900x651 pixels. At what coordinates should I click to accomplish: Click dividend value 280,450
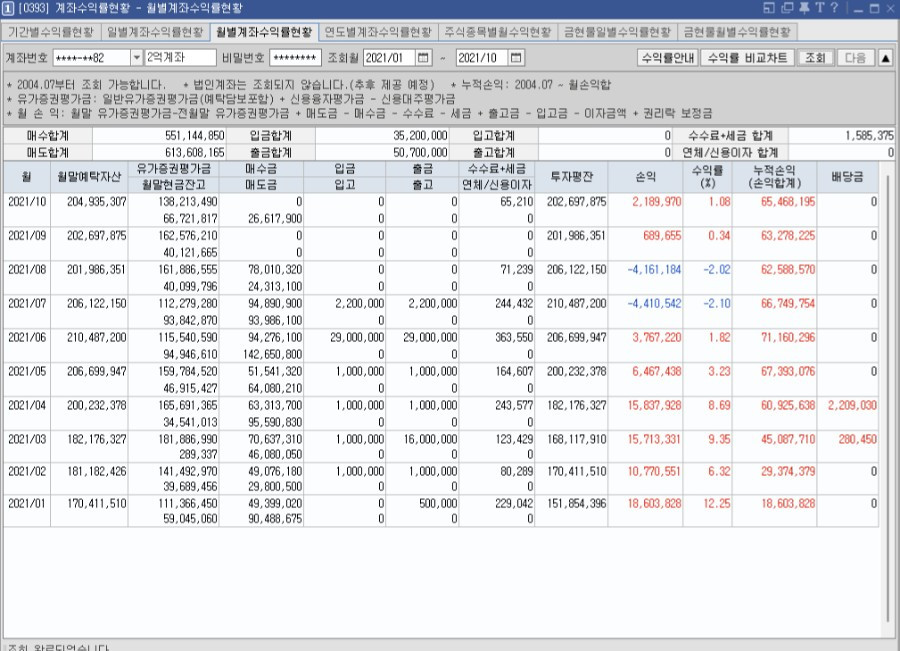858,439
